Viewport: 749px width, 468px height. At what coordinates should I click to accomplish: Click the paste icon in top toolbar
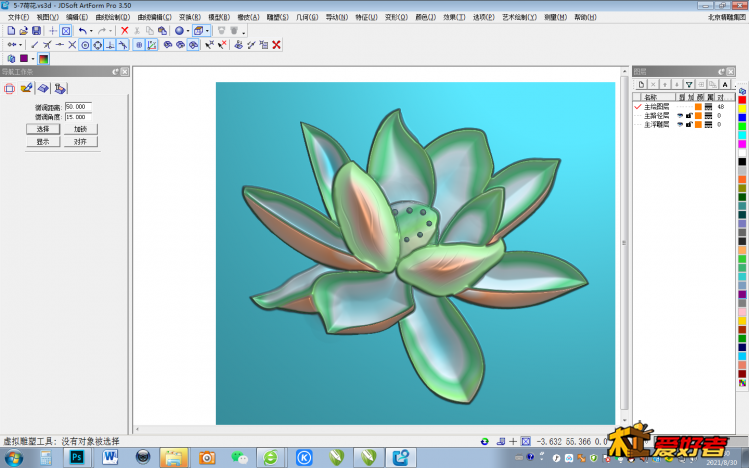coord(163,31)
